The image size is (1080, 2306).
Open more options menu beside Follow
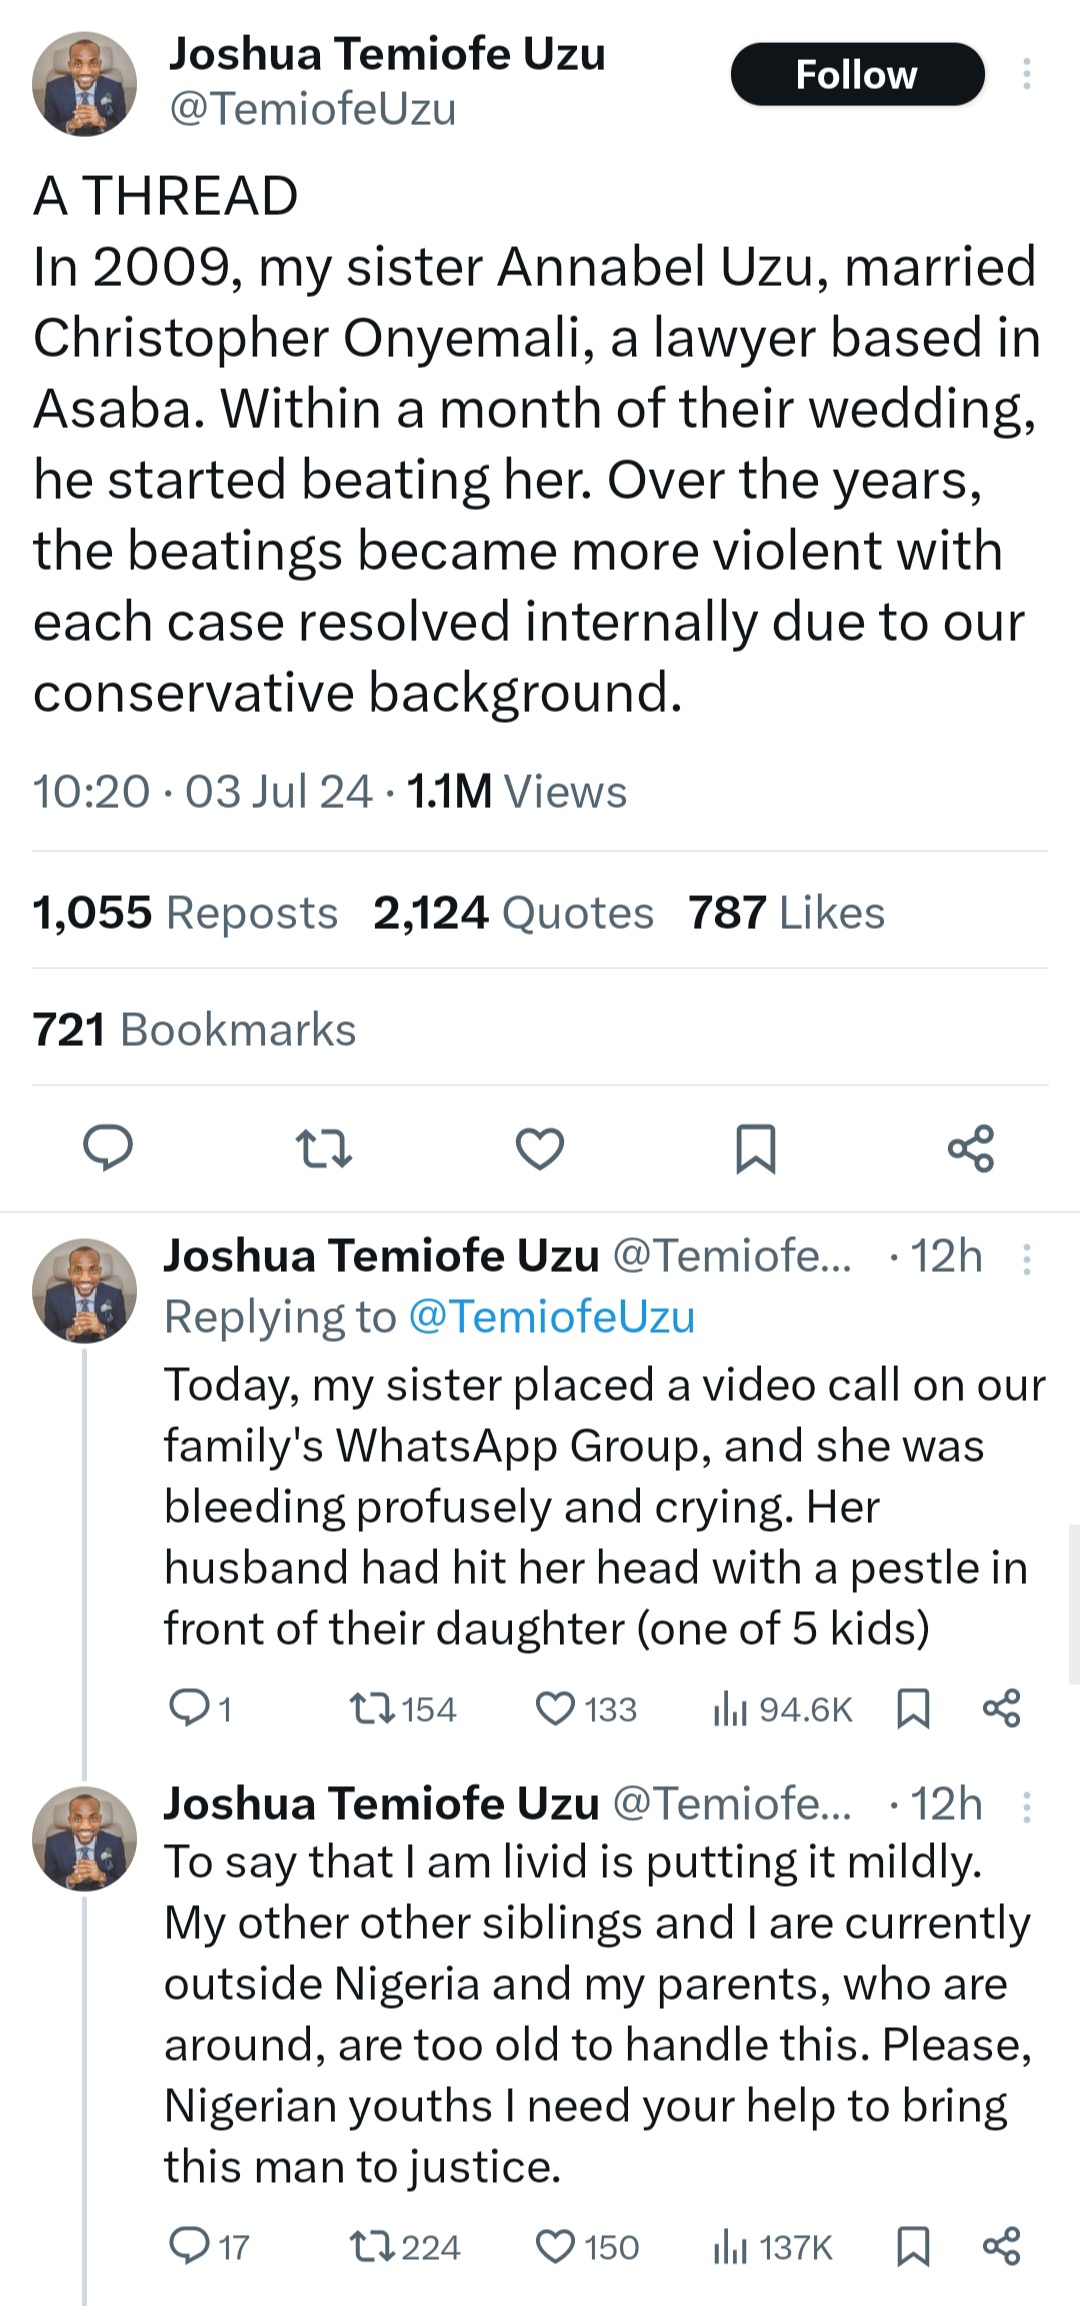tap(1026, 74)
